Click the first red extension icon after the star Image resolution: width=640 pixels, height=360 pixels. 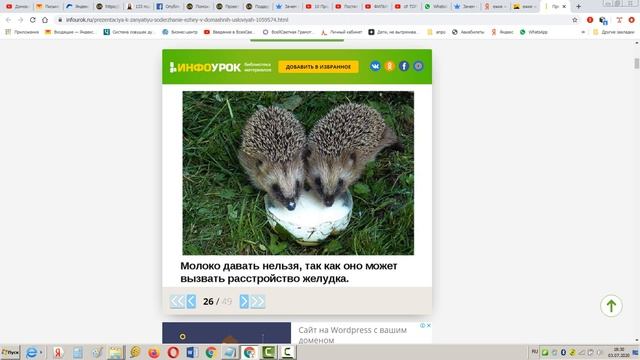(590, 20)
